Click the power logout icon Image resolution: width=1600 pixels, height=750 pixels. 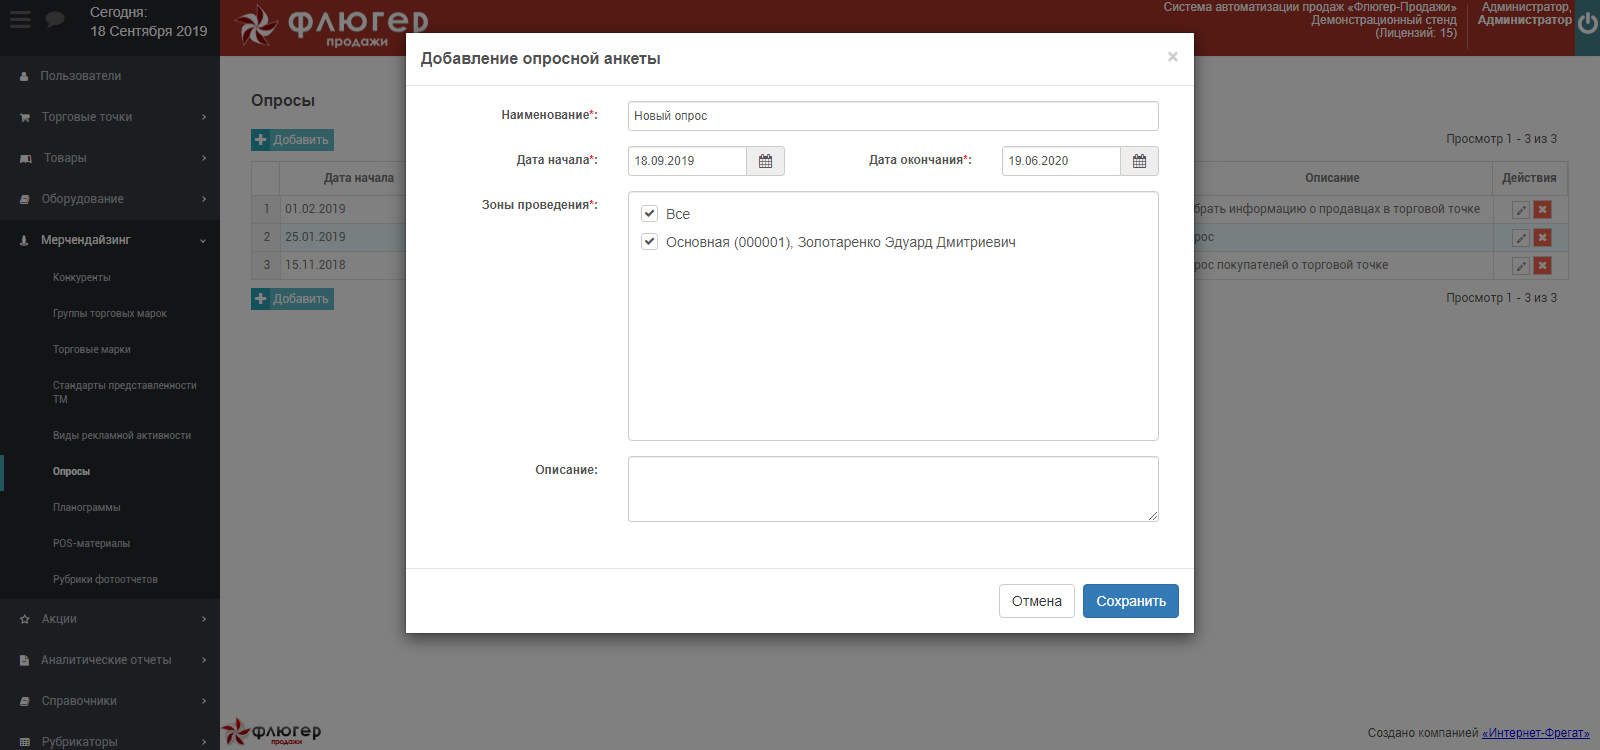[x=1587, y=24]
